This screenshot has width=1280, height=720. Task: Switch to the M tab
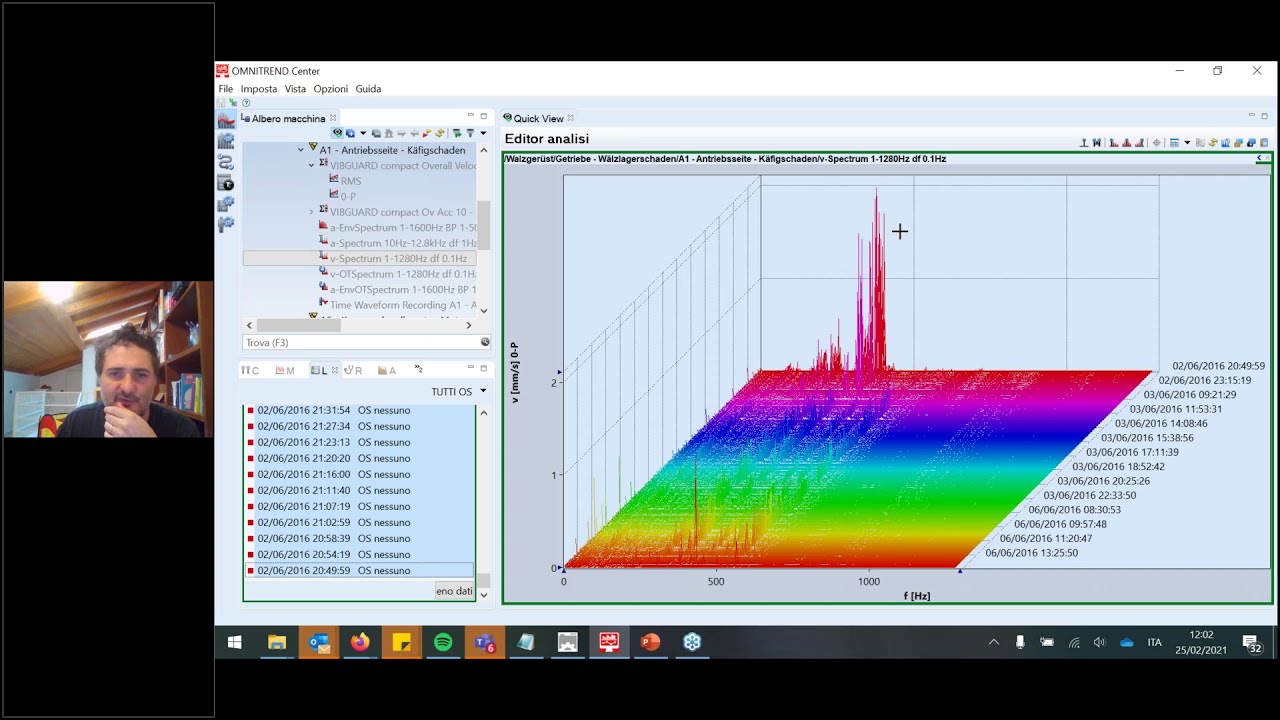(285, 370)
